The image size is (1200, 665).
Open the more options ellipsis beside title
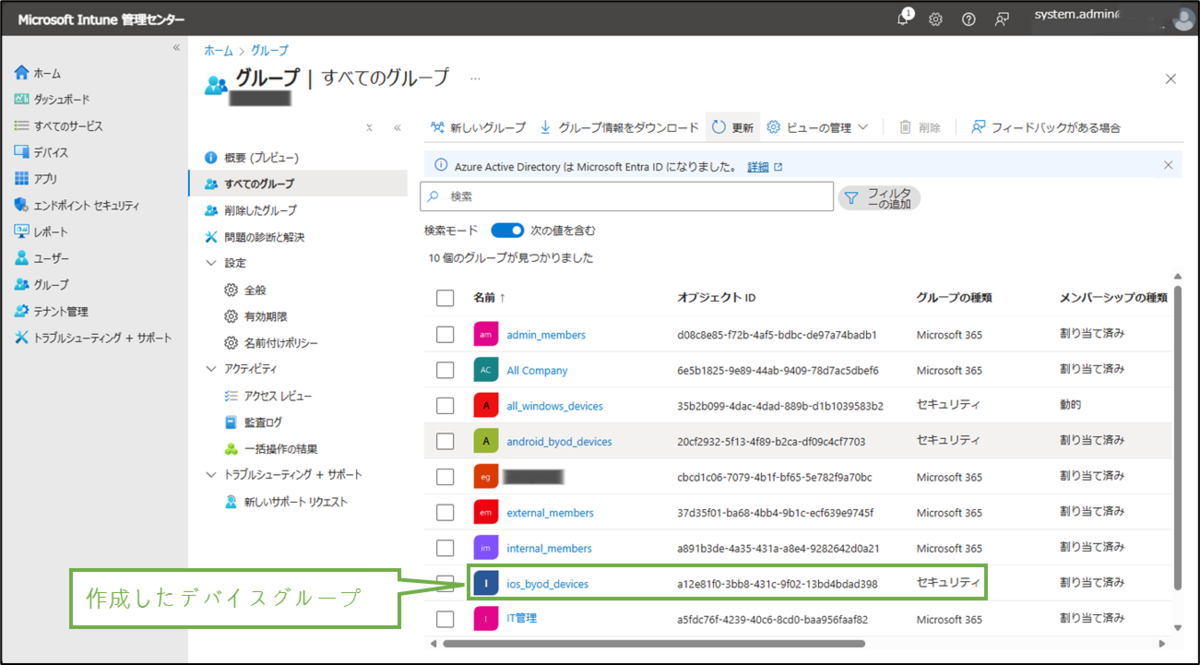pyautogui.click(x=475, y=78)
